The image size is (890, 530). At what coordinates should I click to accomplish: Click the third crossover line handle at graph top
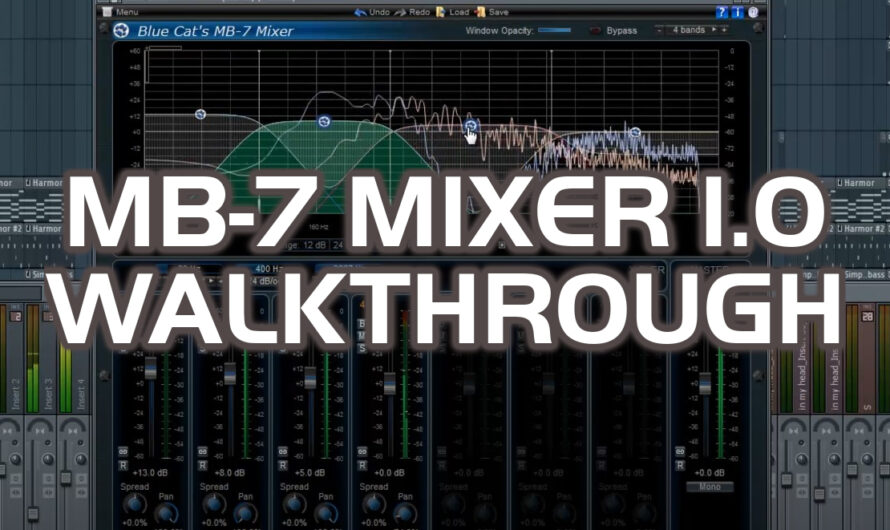(x=551, y=52)
